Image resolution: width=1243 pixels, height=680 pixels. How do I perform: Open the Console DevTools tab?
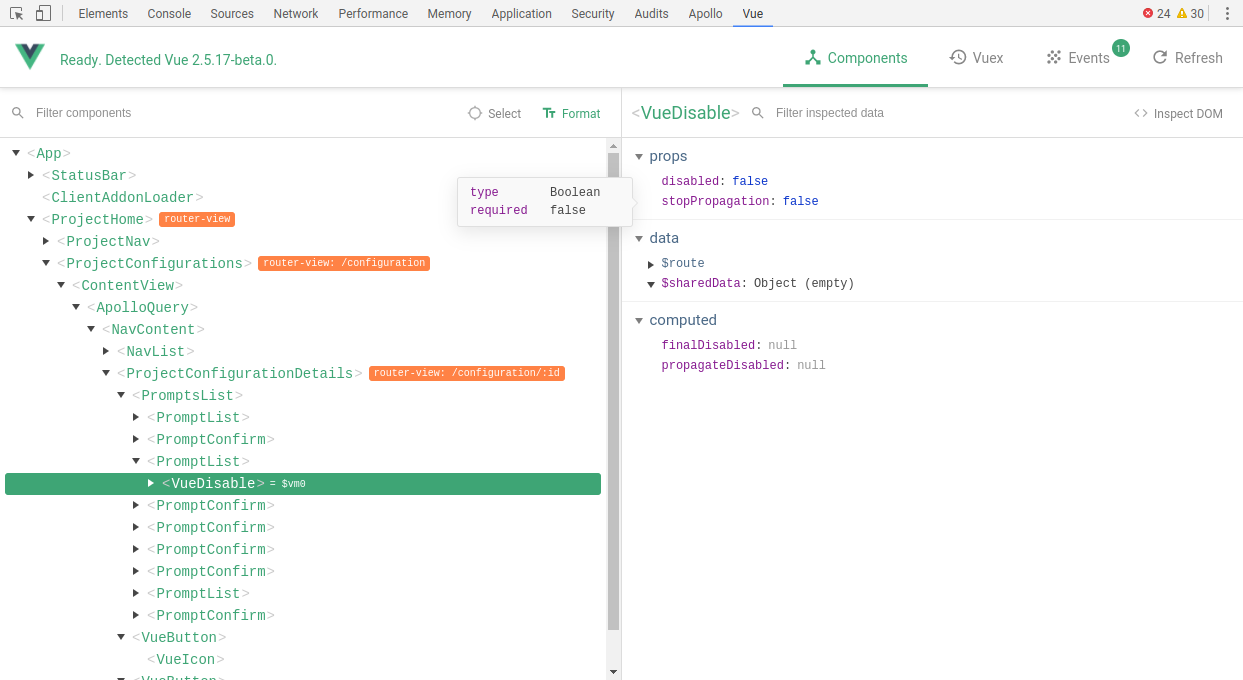tap(169, 14)
